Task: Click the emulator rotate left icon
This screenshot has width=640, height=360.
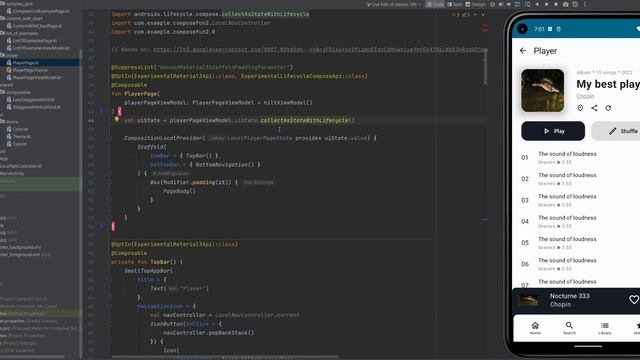Action: point(518,4)
